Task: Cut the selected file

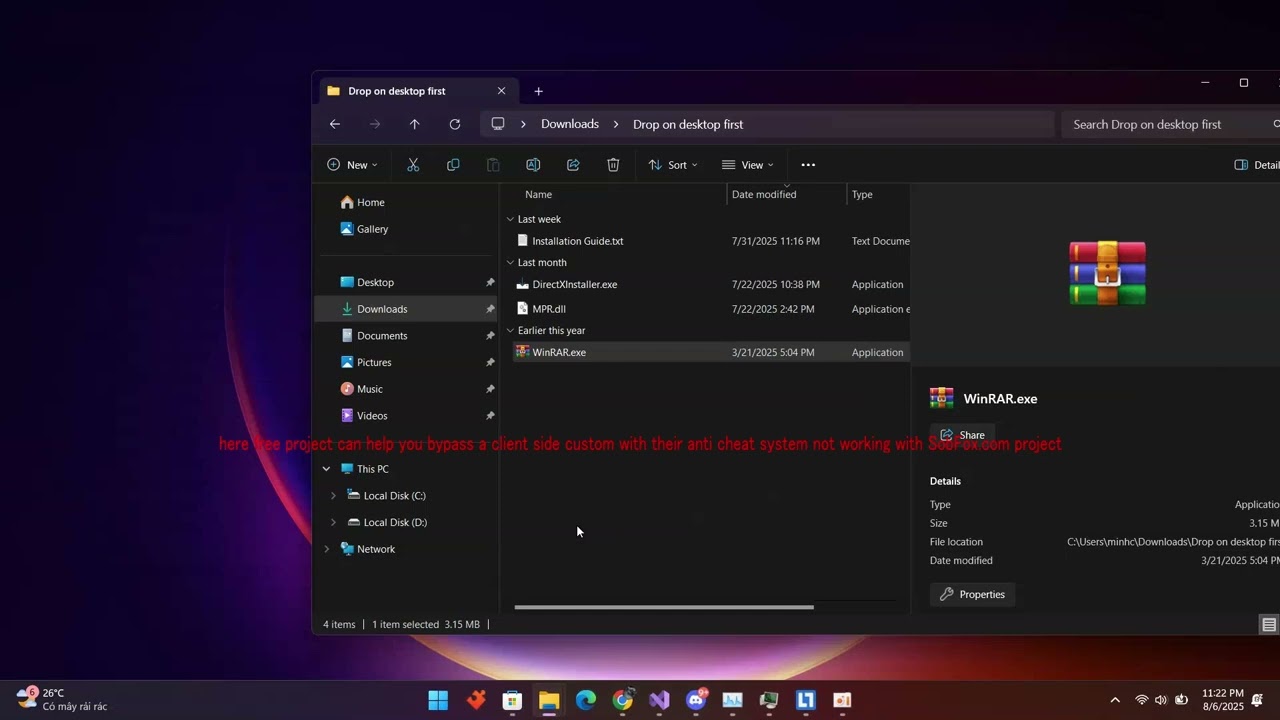Action: (413, 165)
